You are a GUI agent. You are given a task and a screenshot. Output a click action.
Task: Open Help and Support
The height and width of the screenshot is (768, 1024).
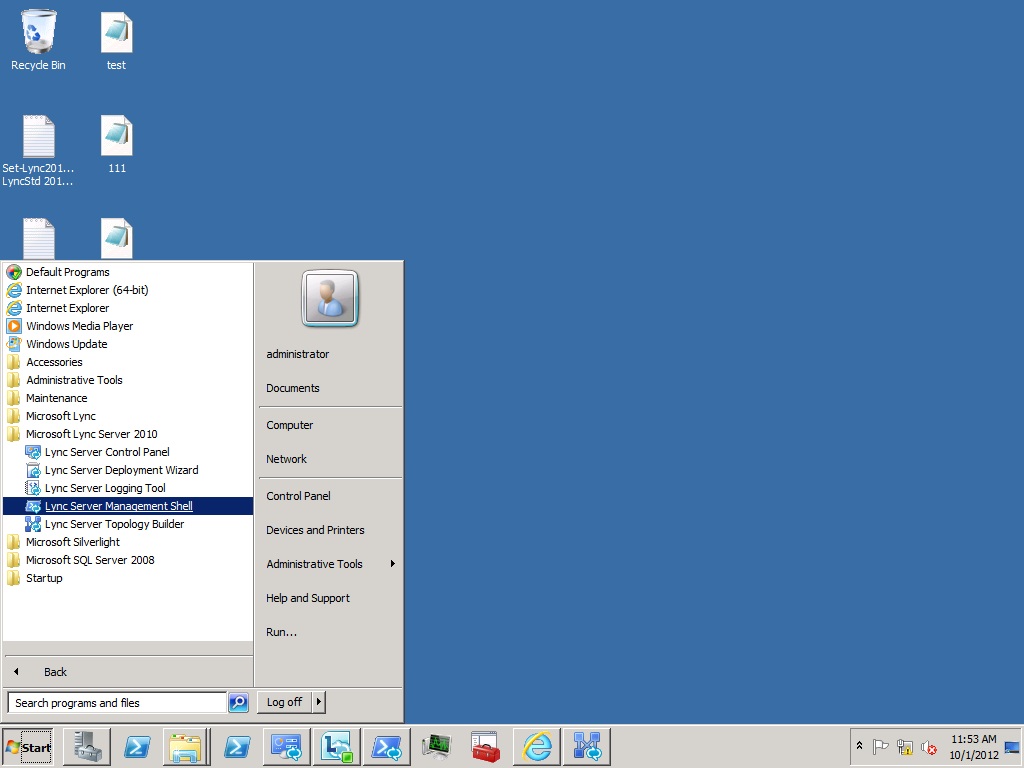tap(307, 598)
